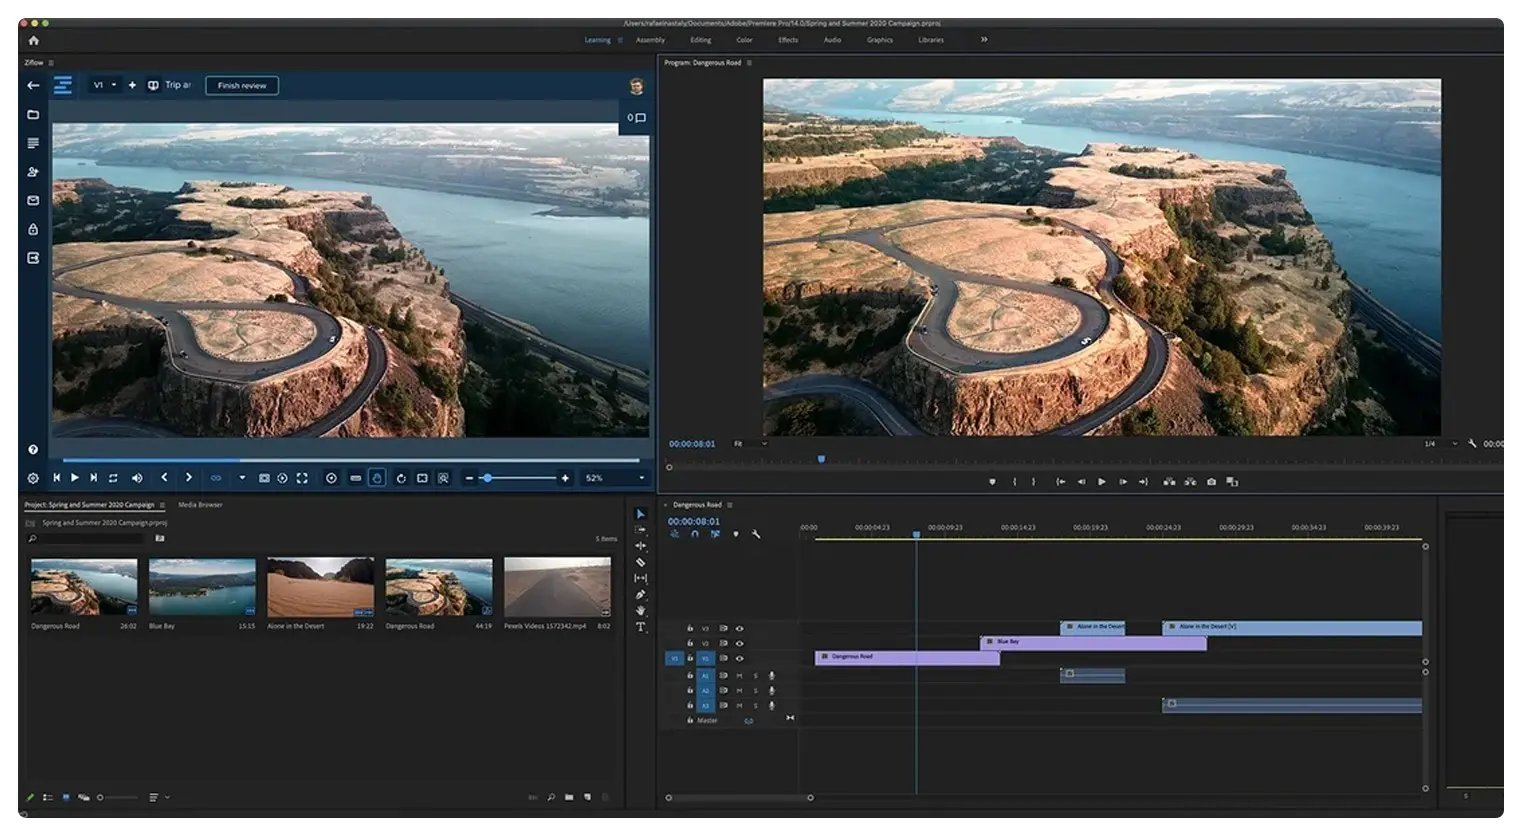This screenshot has height=836, width=1521.
Task: Select the Type tool in the tools panel
Action: point(640,627)
